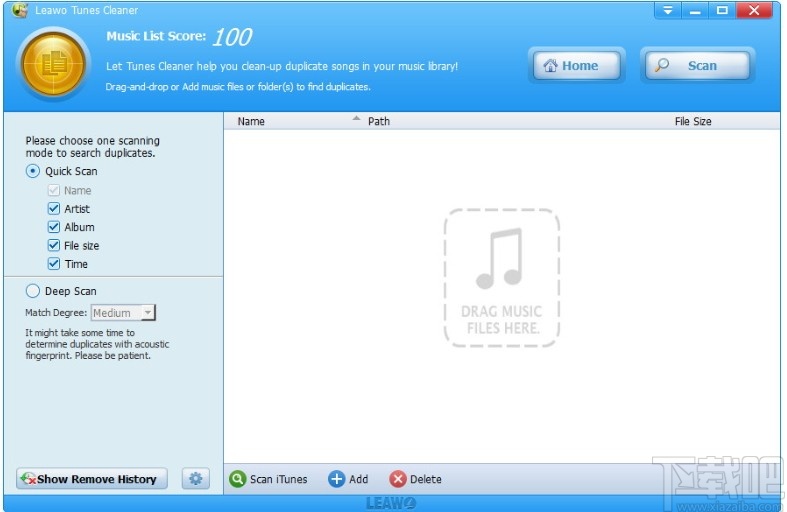Select Quick Scan mode
This screenshot has width=787, height=512.
click(x=33, y=171)
